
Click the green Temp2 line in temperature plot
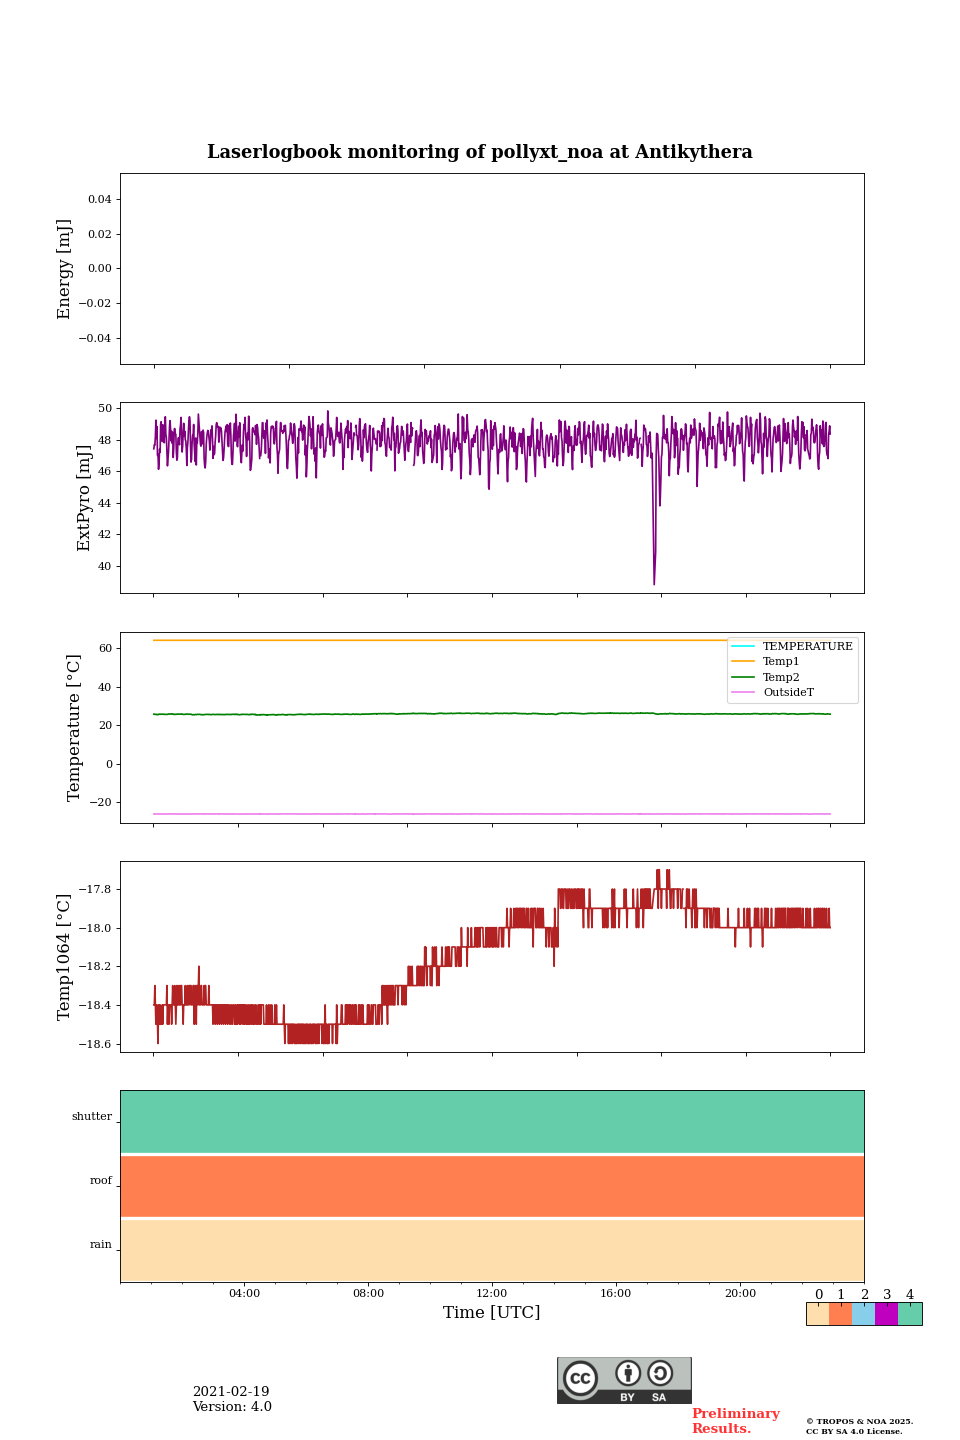pyautogui.click(x=492, y=714)
